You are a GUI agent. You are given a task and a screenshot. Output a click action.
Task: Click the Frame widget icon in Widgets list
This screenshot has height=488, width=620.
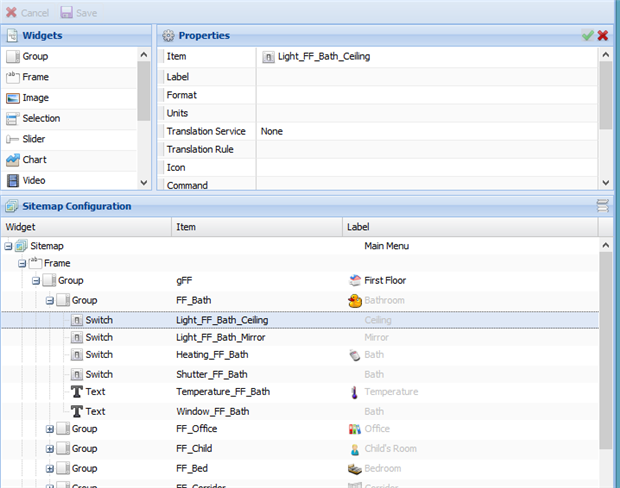click(x=13, y=77)
